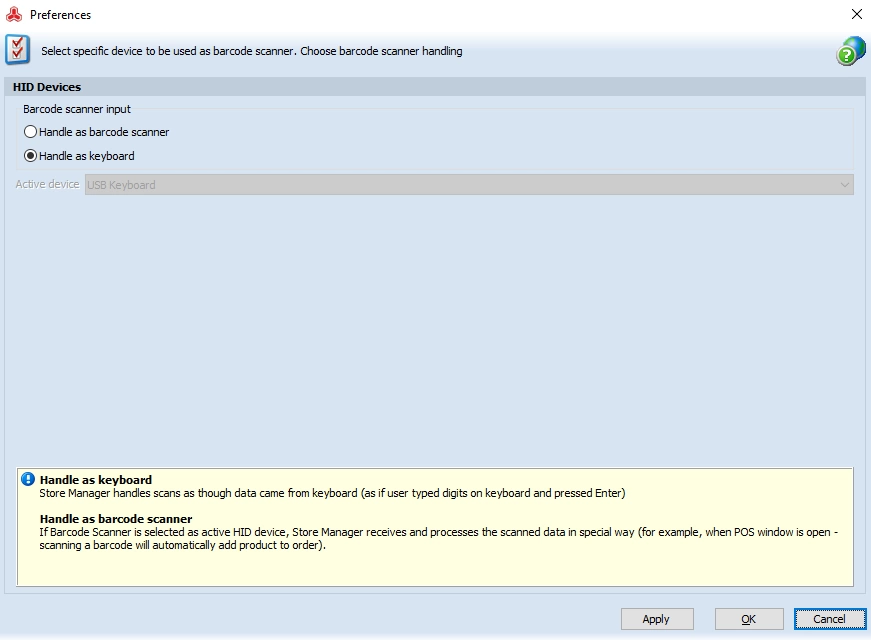Click the Active device label
871x640 pixels.
(x=47, y=184)
